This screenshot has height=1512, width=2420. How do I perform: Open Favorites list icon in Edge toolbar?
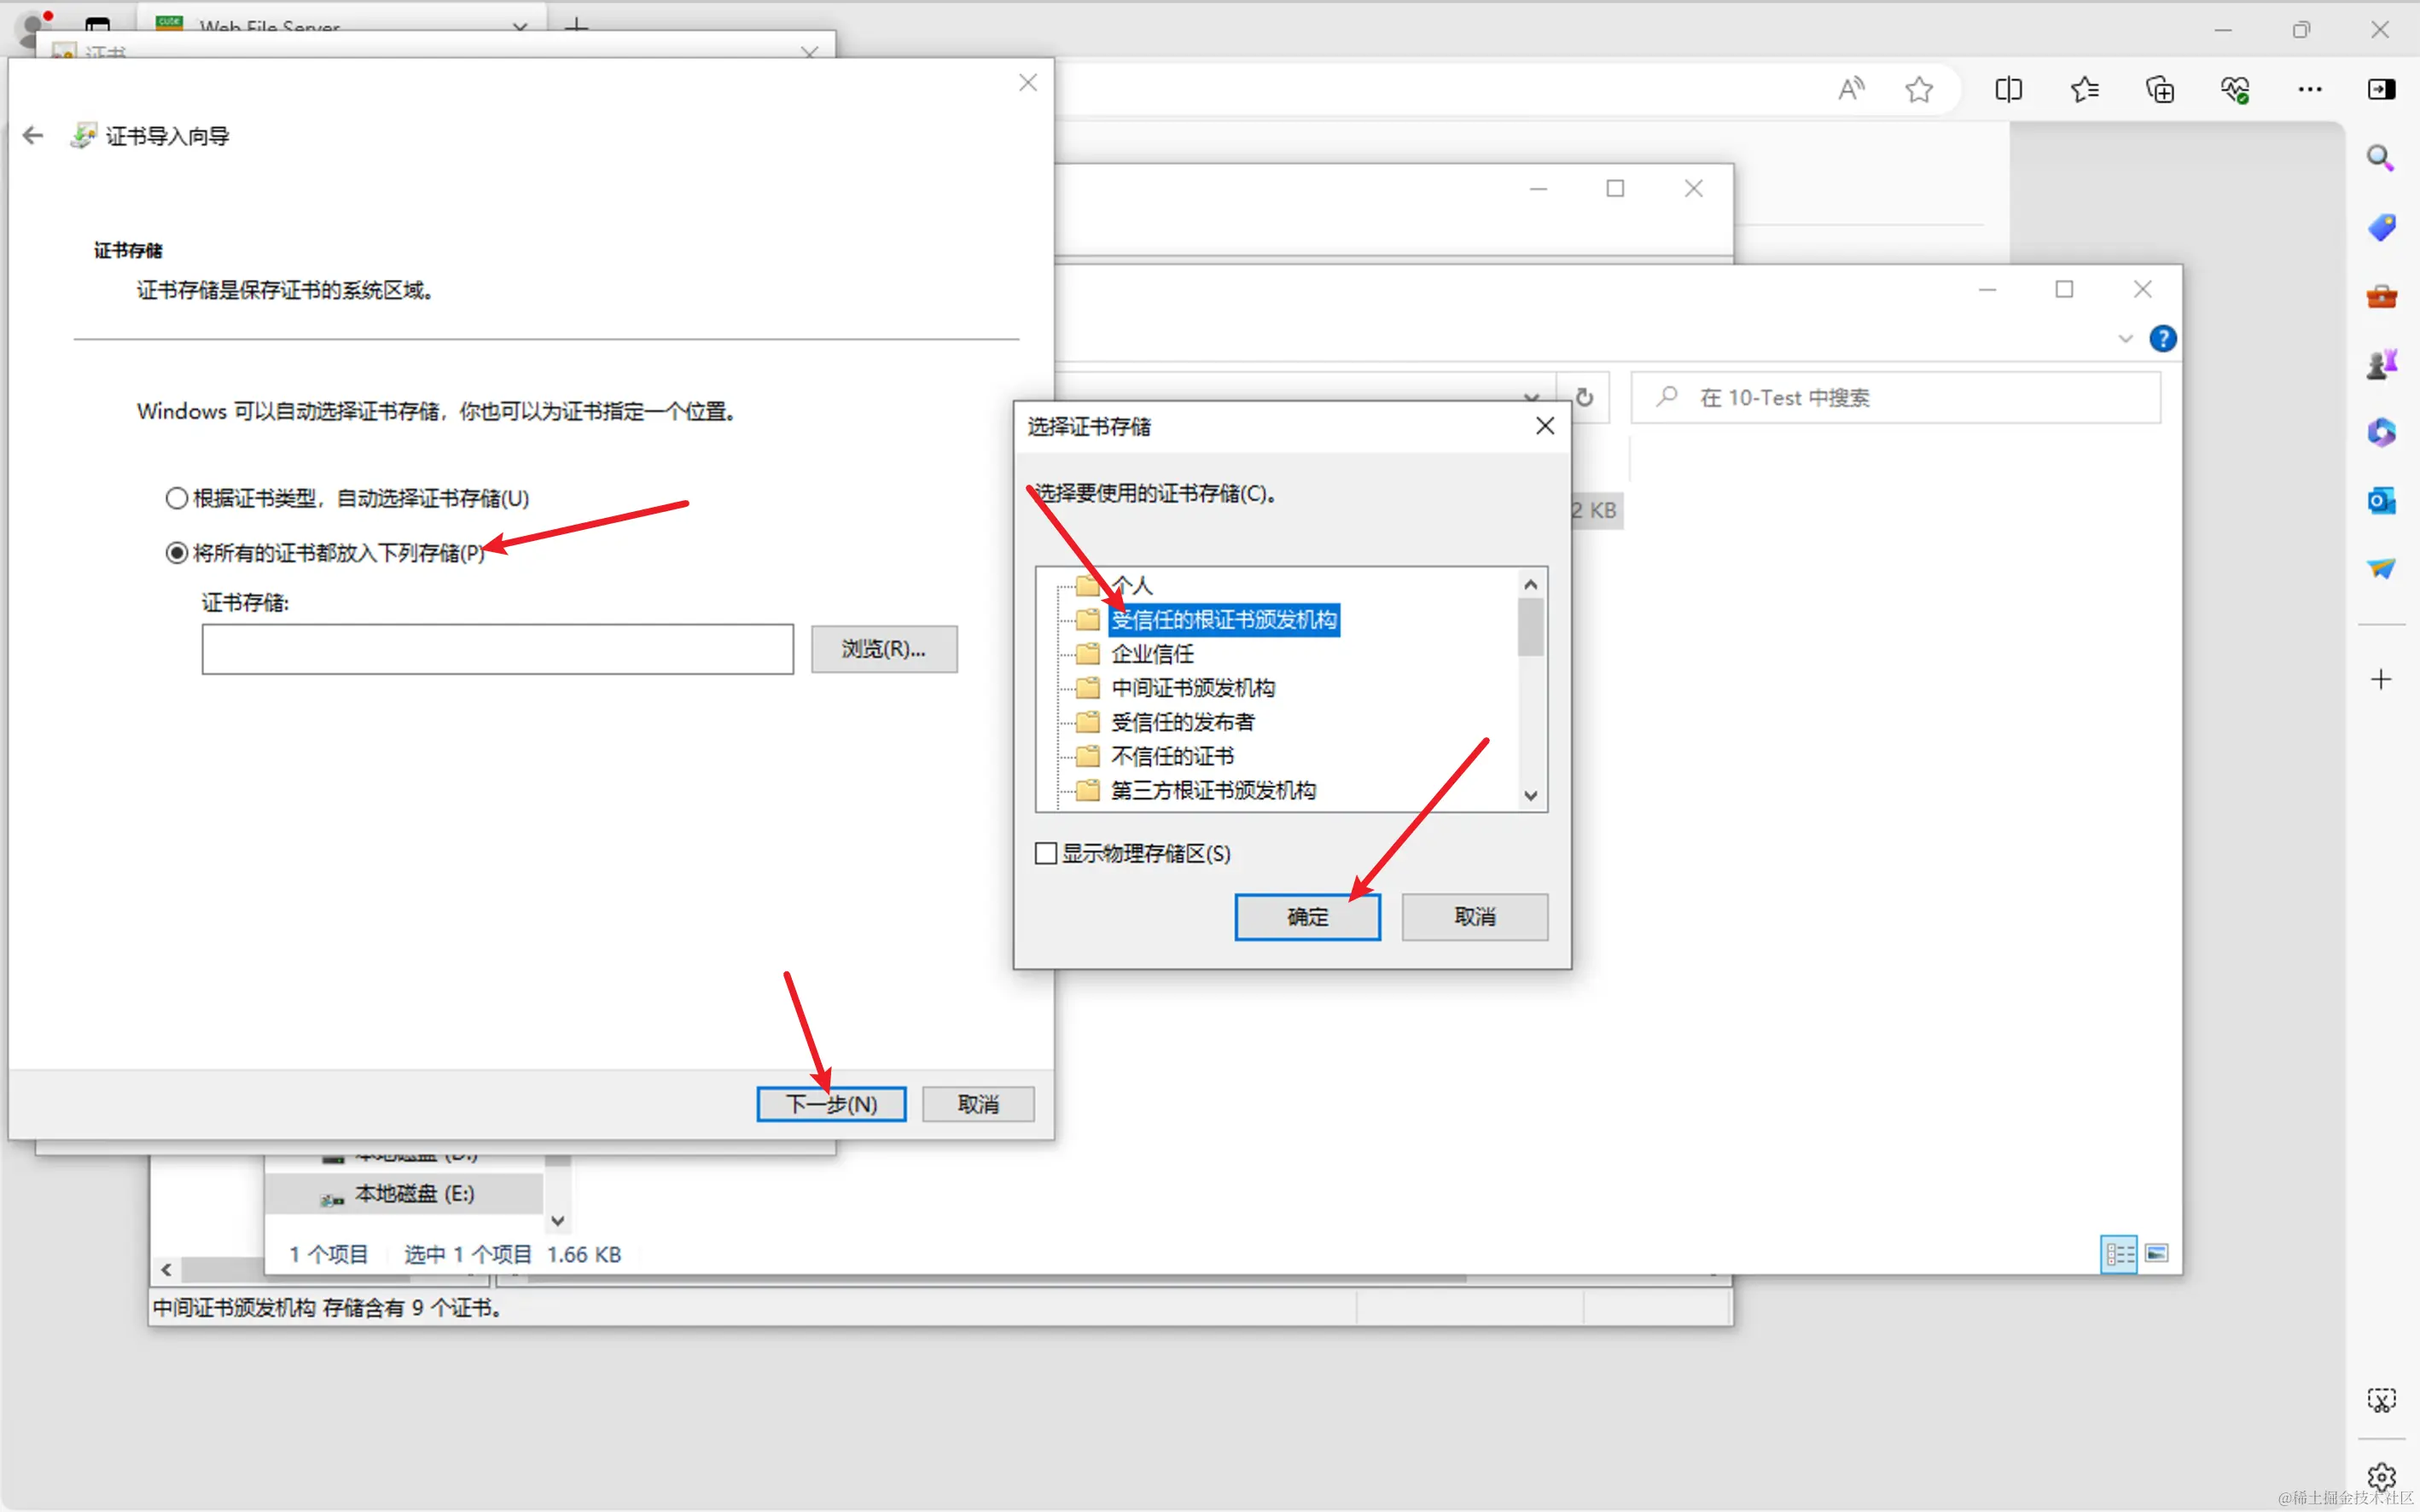(x=2084, y=89)
